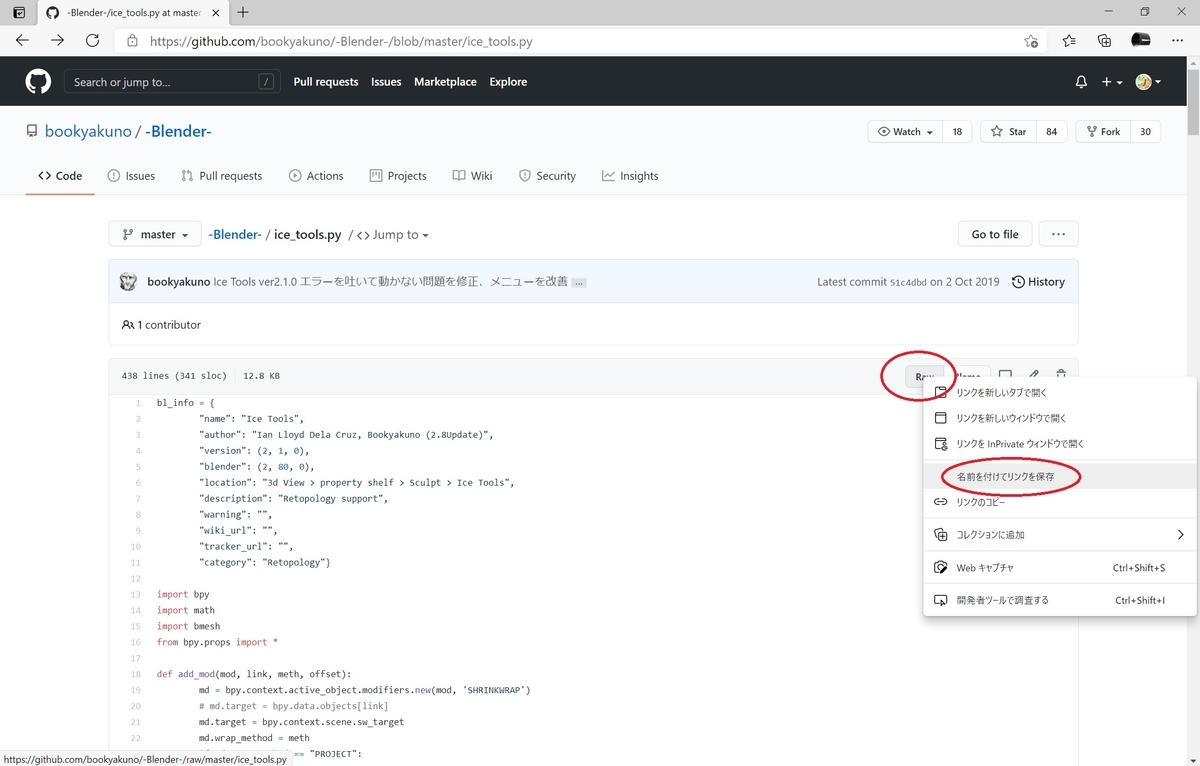Click the browser forward arrow
This screenshot has width=1200, height=766.
click(x=57, y=41)
